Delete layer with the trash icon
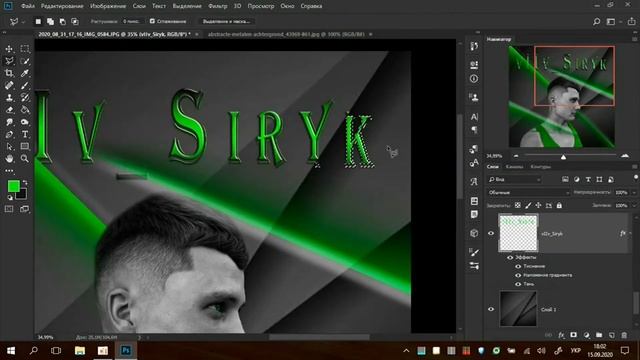Image resolution: width=640 pixels, height=360 pixels. tap(624, 335)
